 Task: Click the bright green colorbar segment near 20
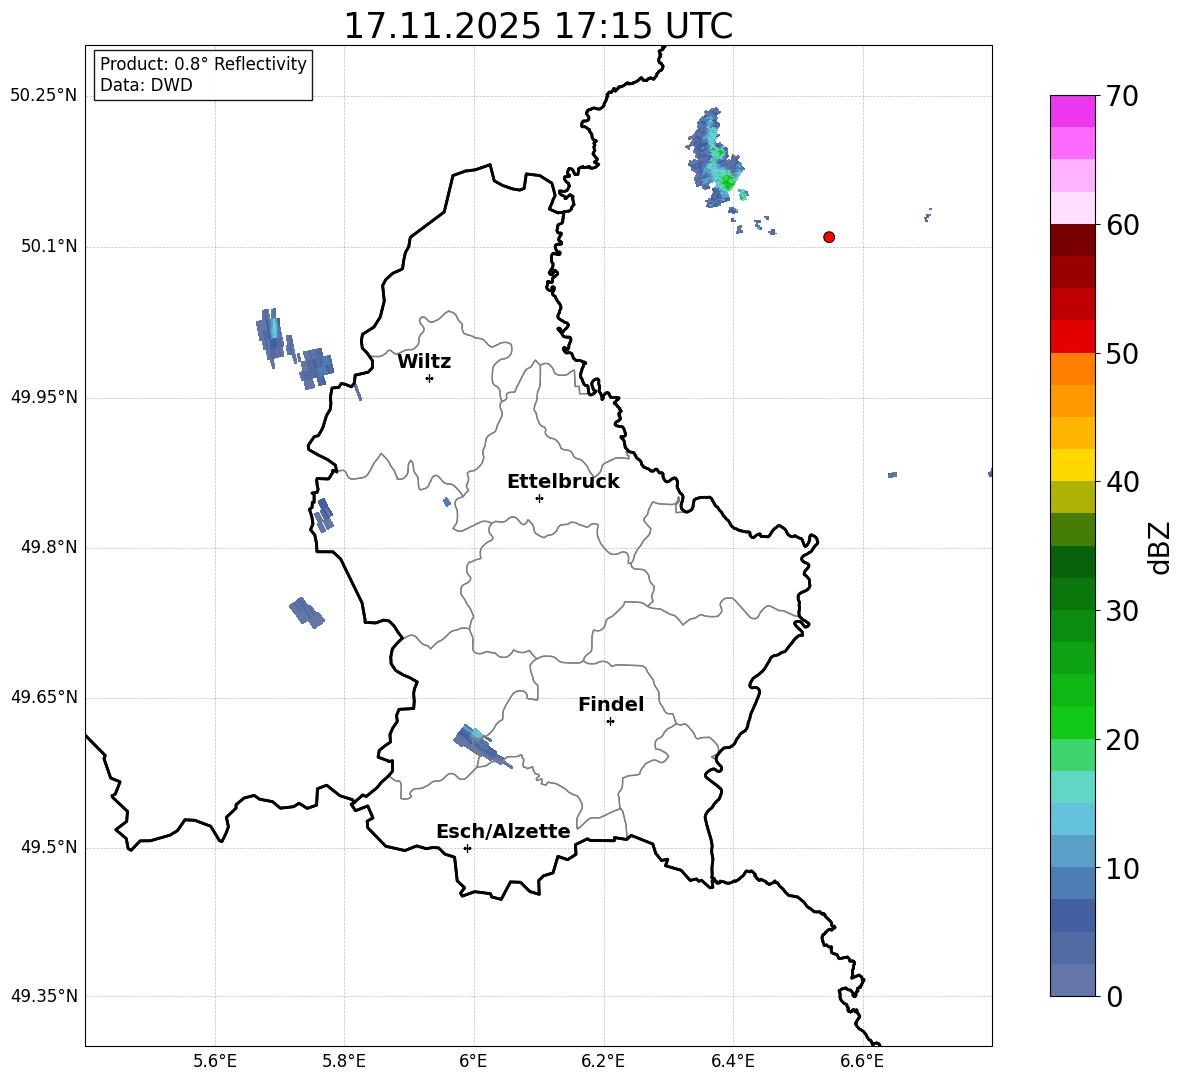coord(1073,722)
